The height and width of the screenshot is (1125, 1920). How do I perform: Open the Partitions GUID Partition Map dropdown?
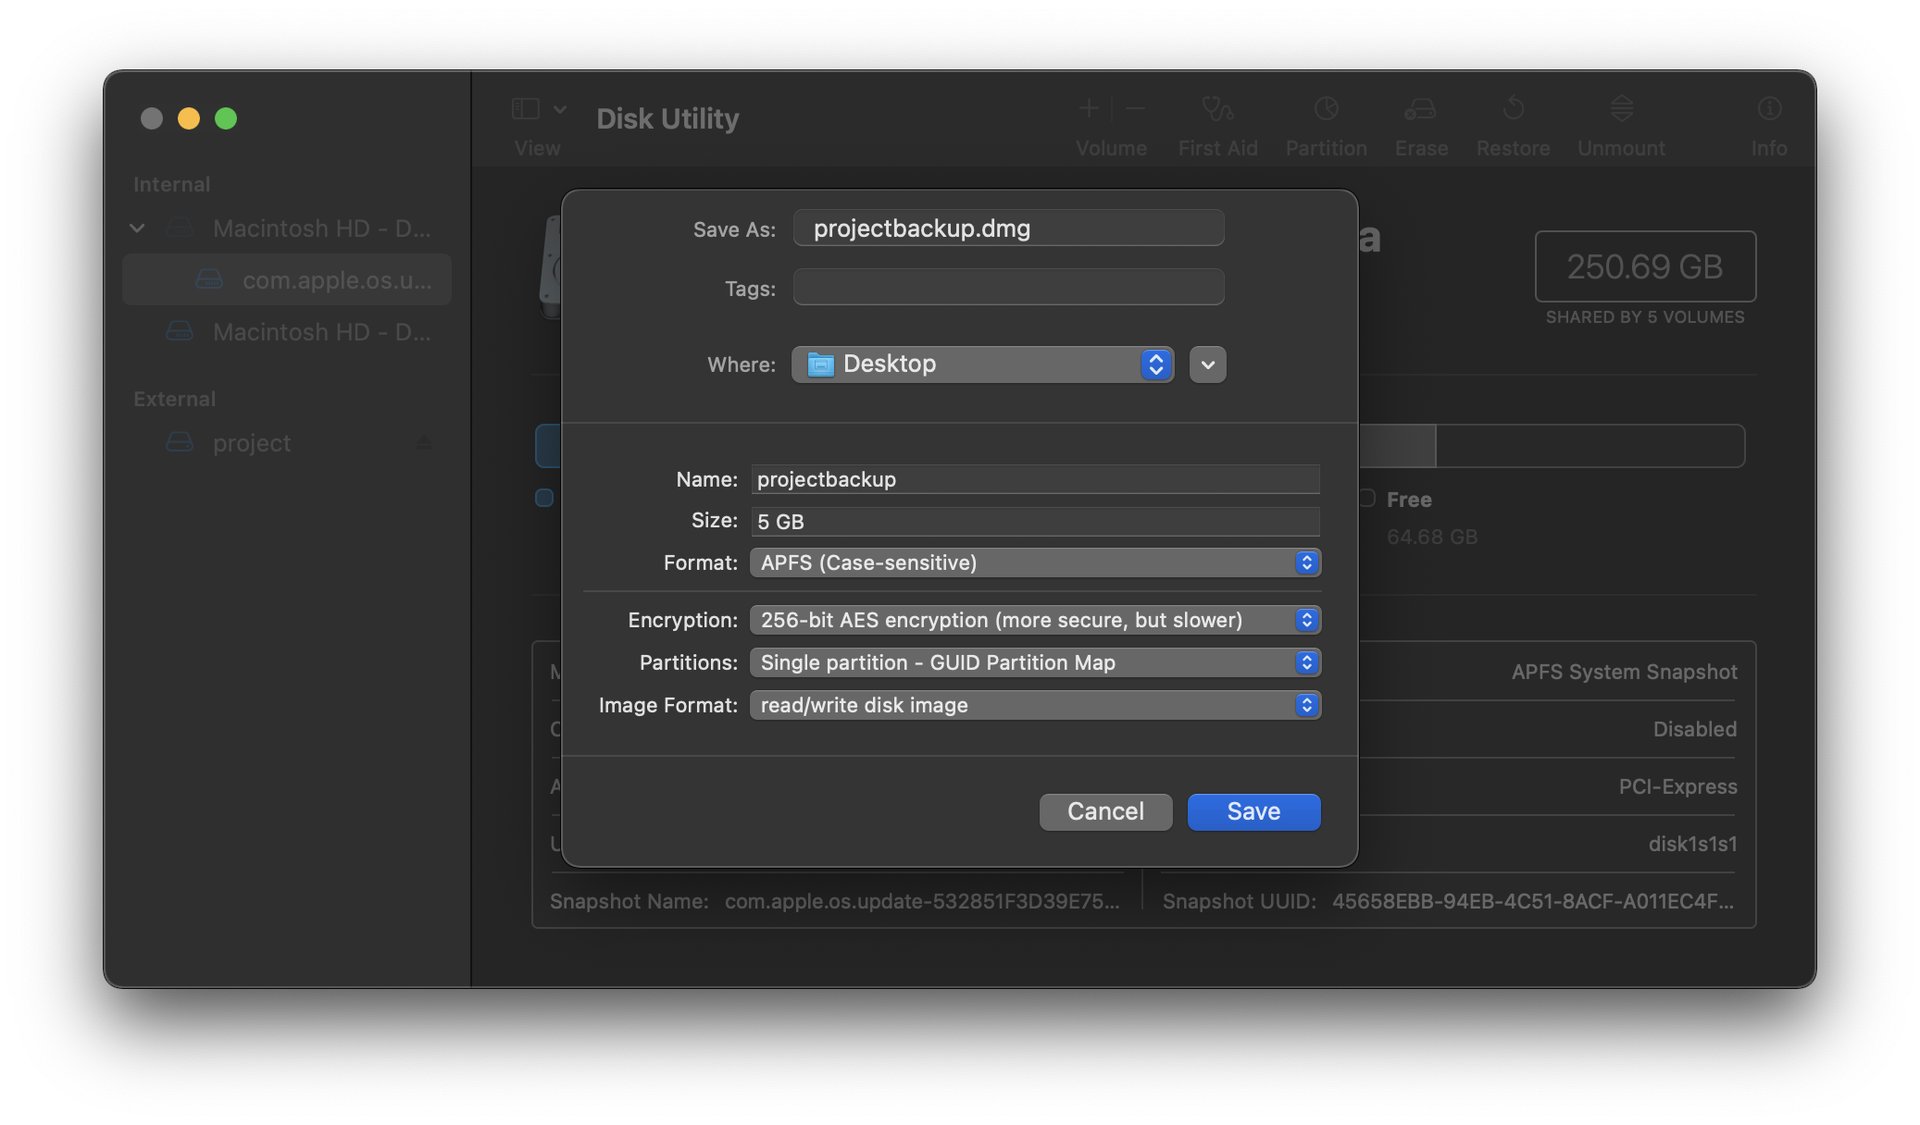(x=1035, y=662)
